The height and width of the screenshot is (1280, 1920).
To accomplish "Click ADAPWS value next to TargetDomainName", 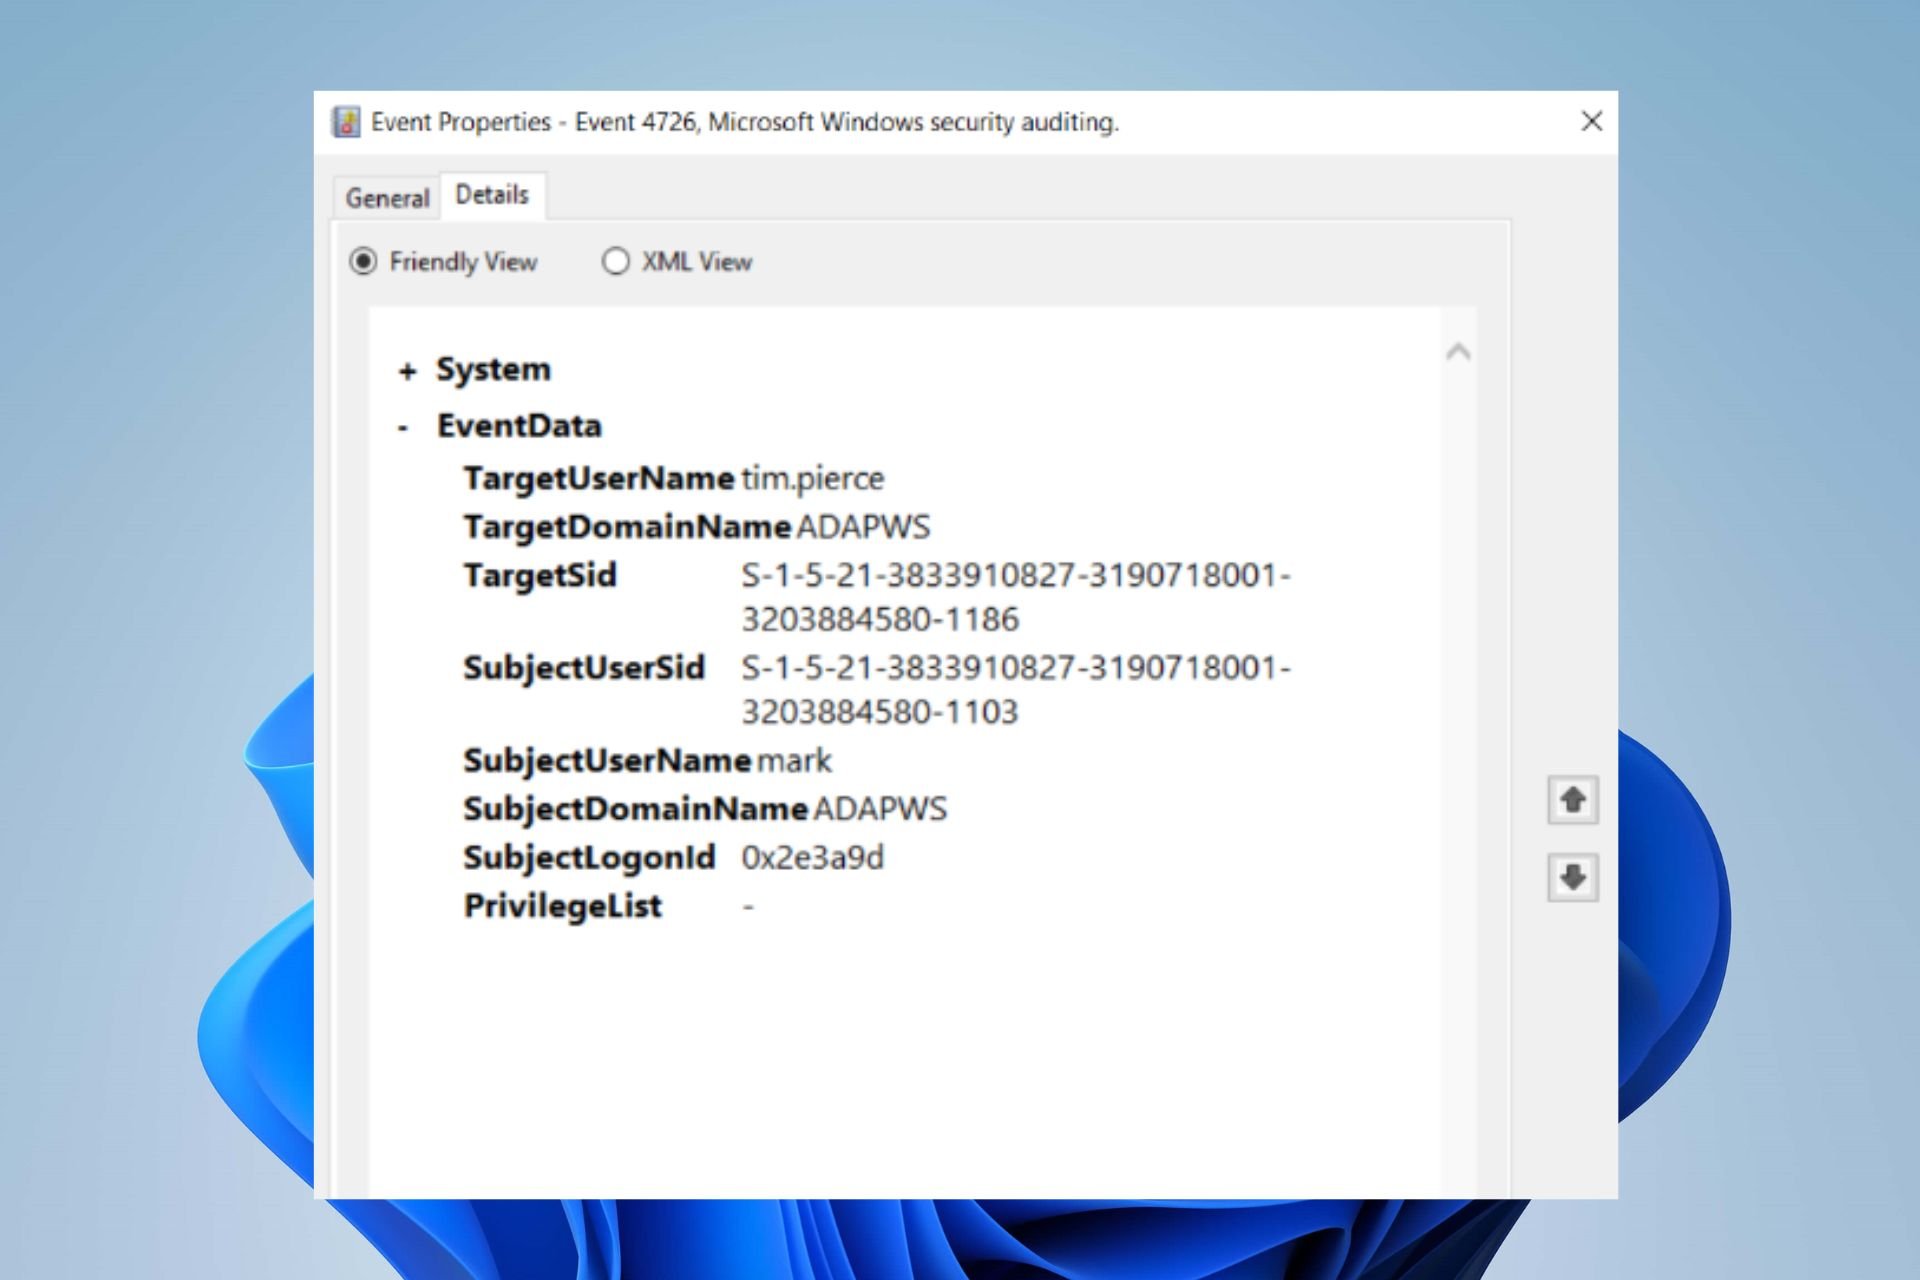I will coord(863,527).
